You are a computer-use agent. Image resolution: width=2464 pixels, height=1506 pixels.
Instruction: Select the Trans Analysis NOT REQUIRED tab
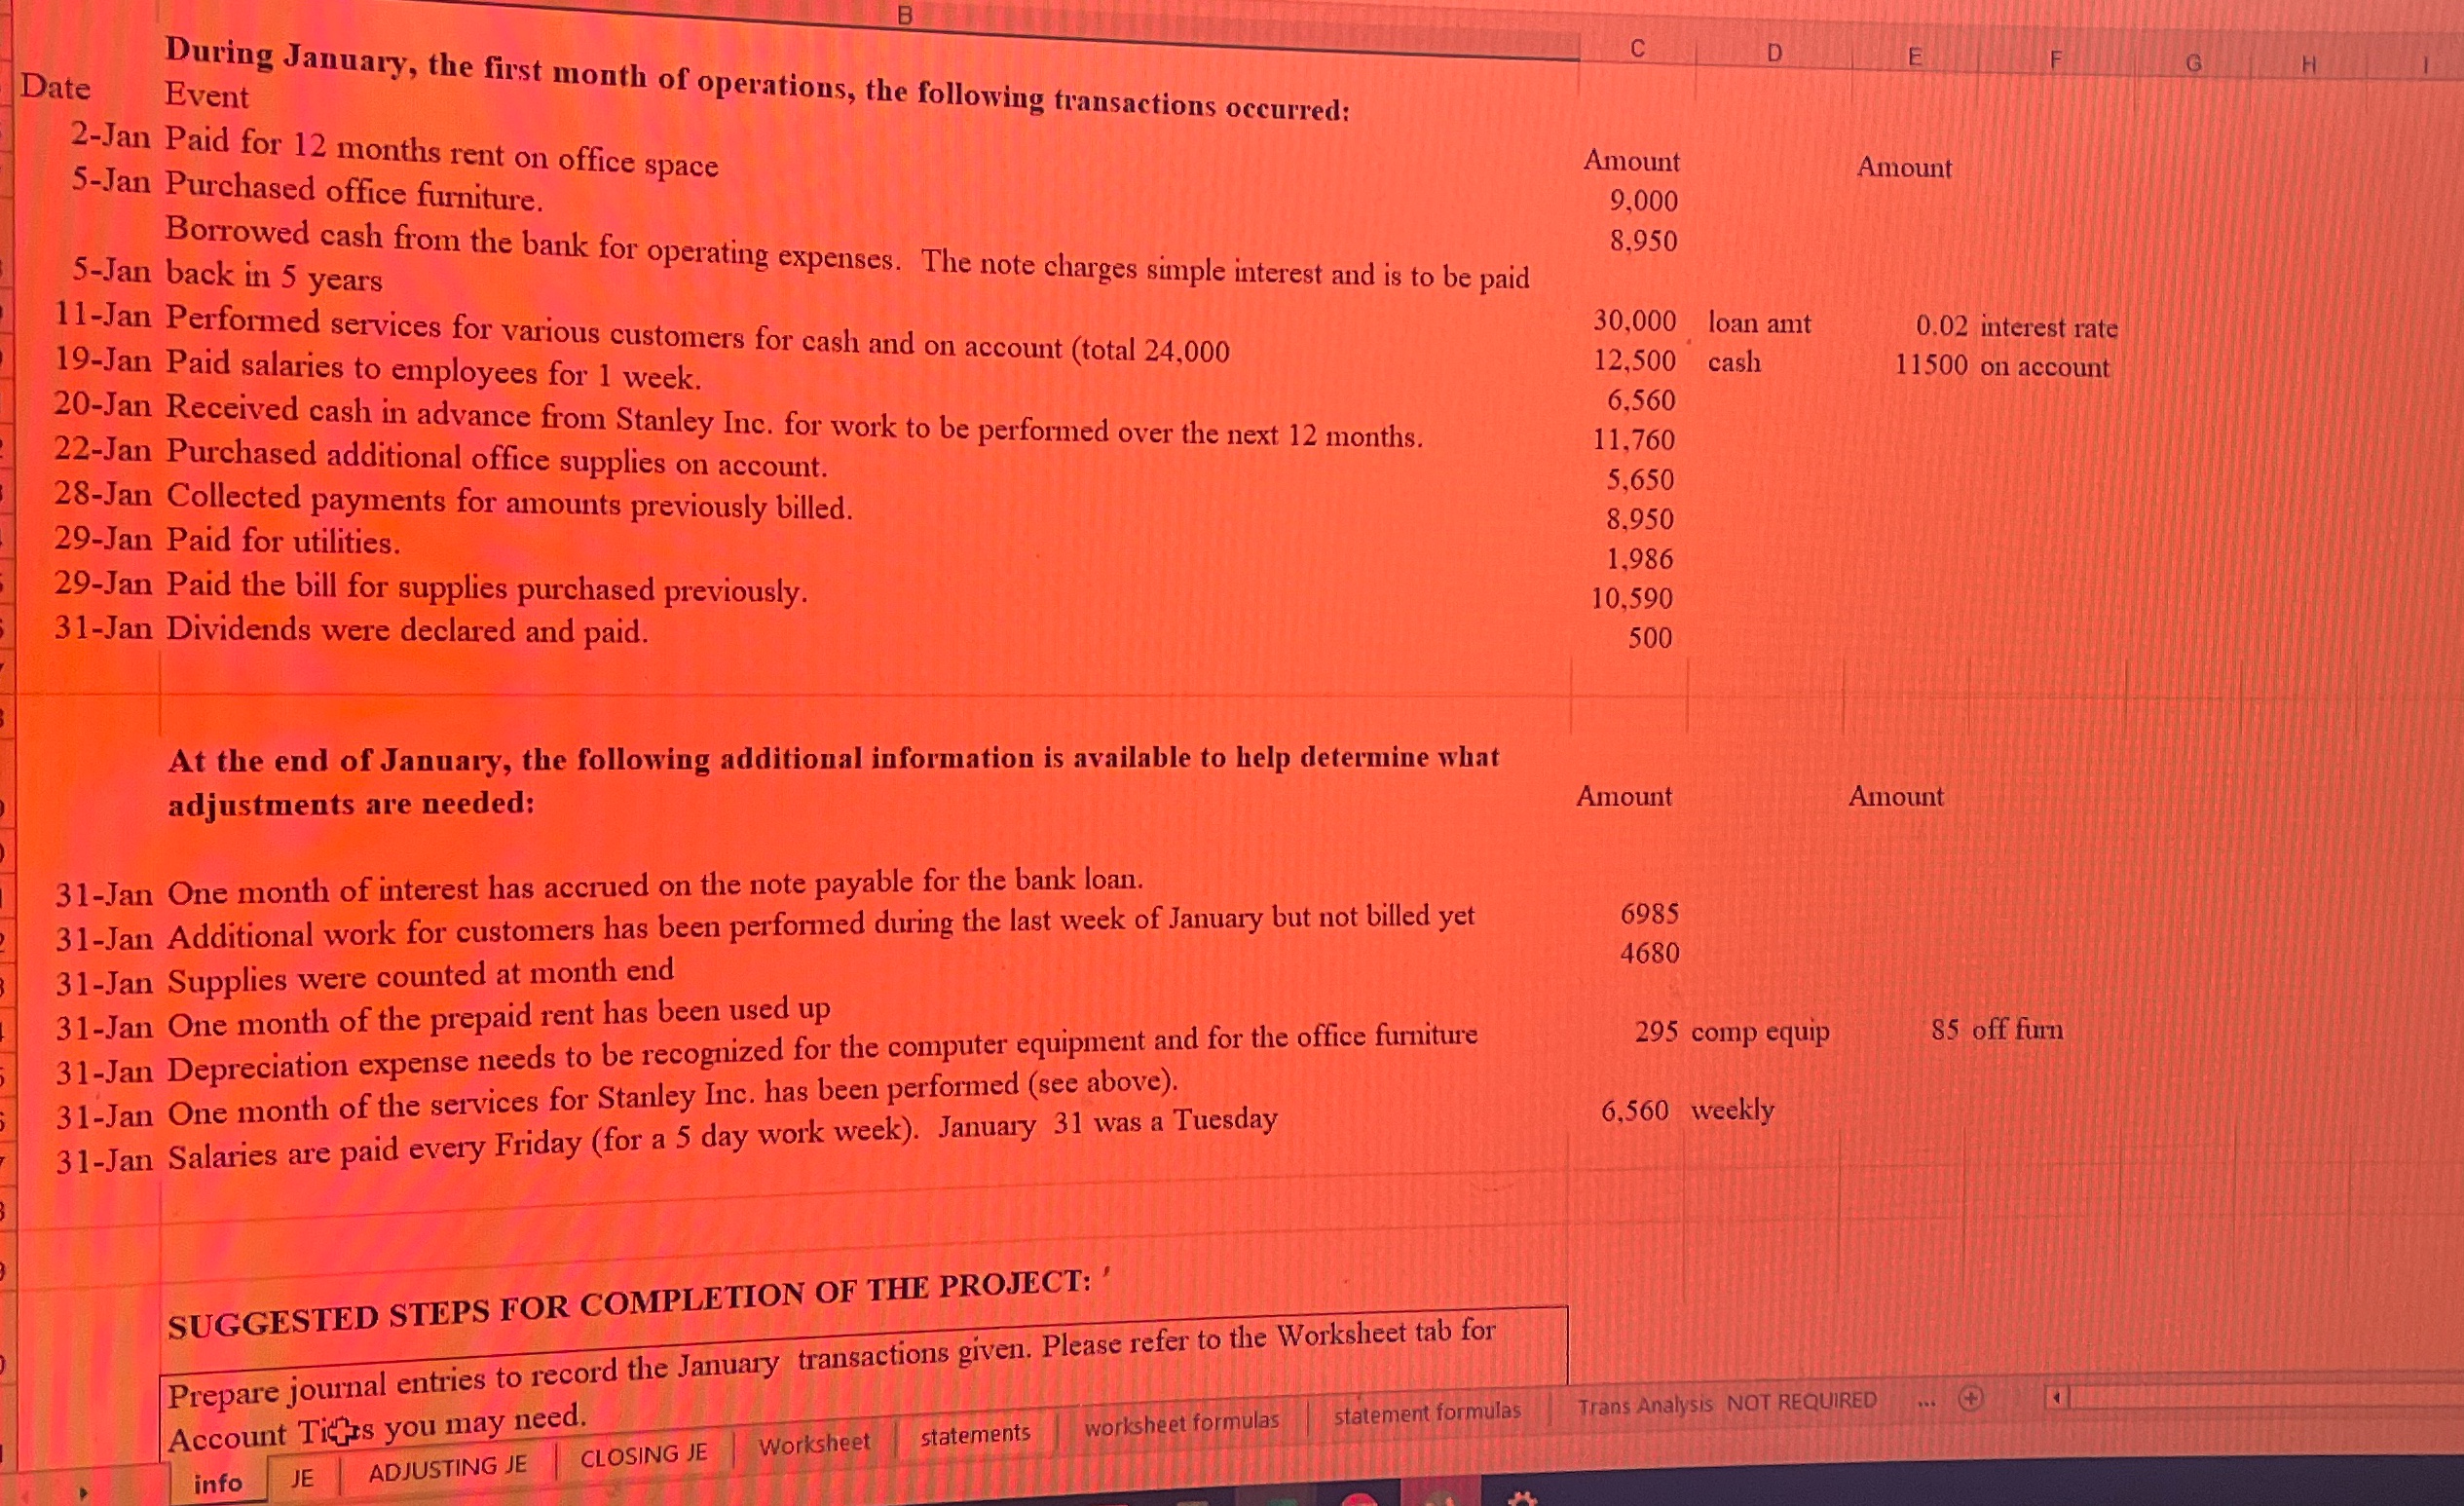click(1728, 1403)
